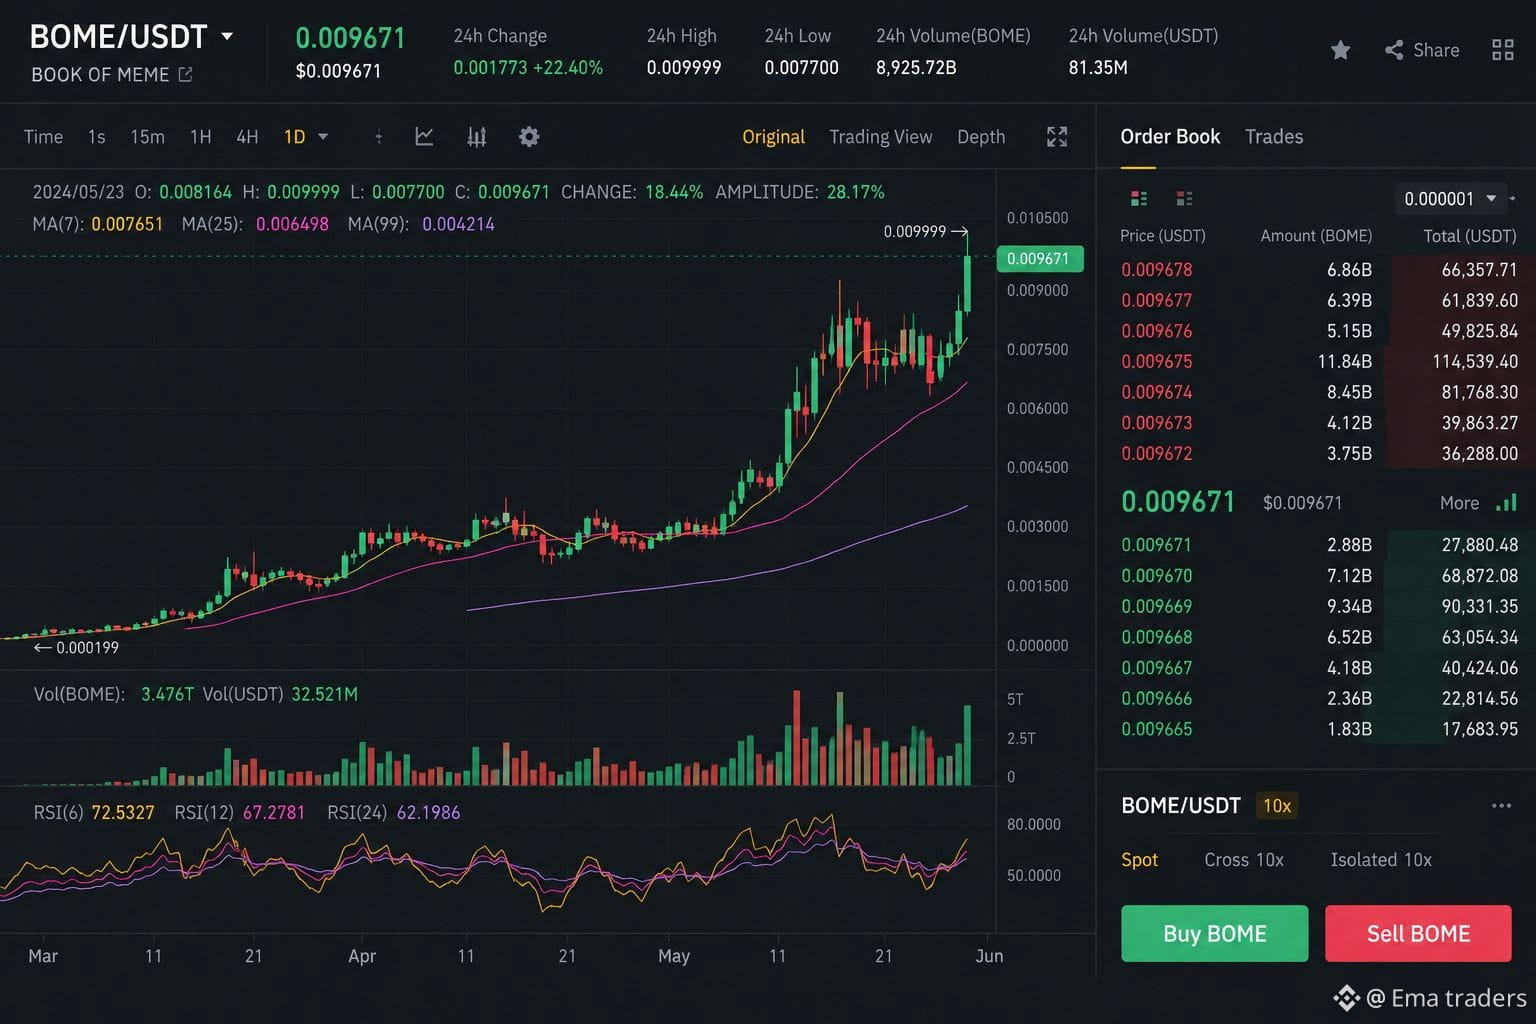Click the Vol(BOME) 3.476T label
Viewport: 1536px width, 1024px height.
[113, 694]
